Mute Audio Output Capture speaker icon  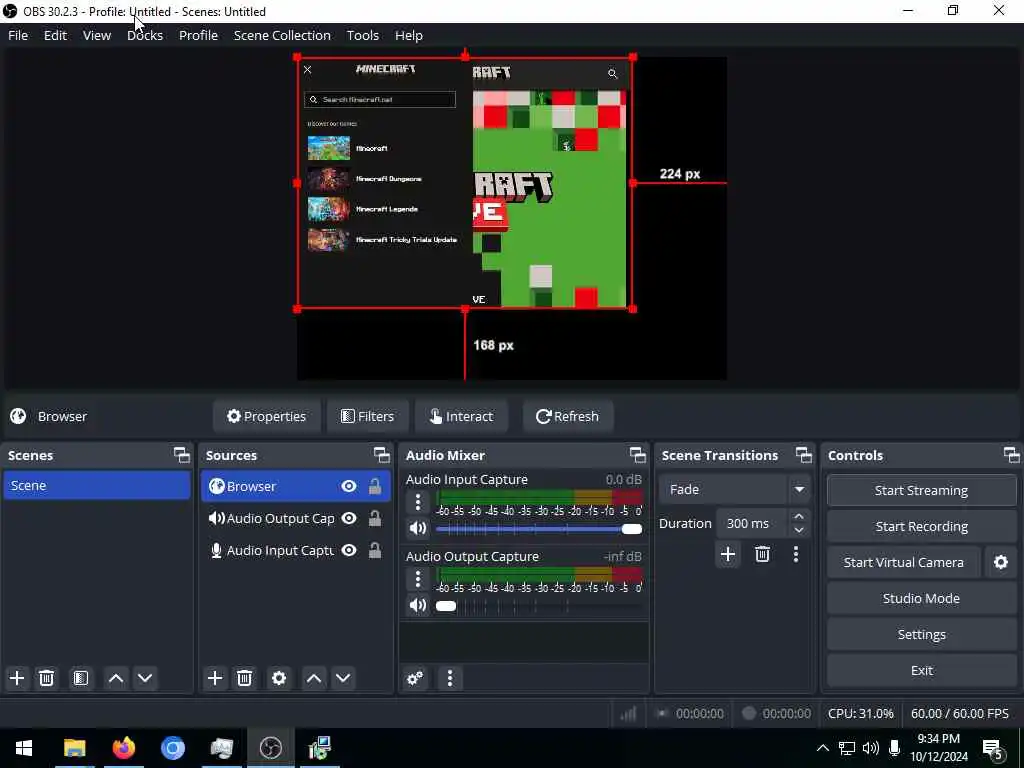[x=418, y=605]
